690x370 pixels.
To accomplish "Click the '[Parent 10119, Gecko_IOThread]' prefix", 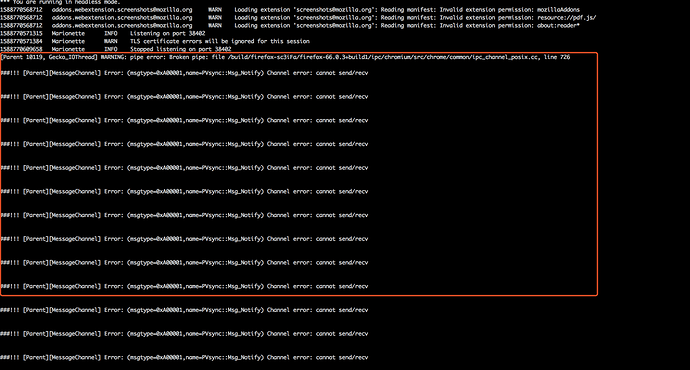I will coord(49,57).
